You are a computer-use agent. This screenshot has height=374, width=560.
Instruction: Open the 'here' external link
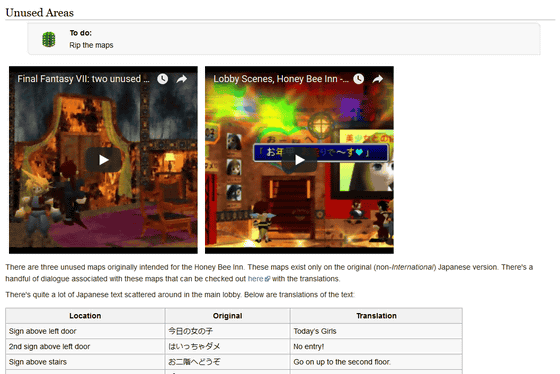pos(255,279)
